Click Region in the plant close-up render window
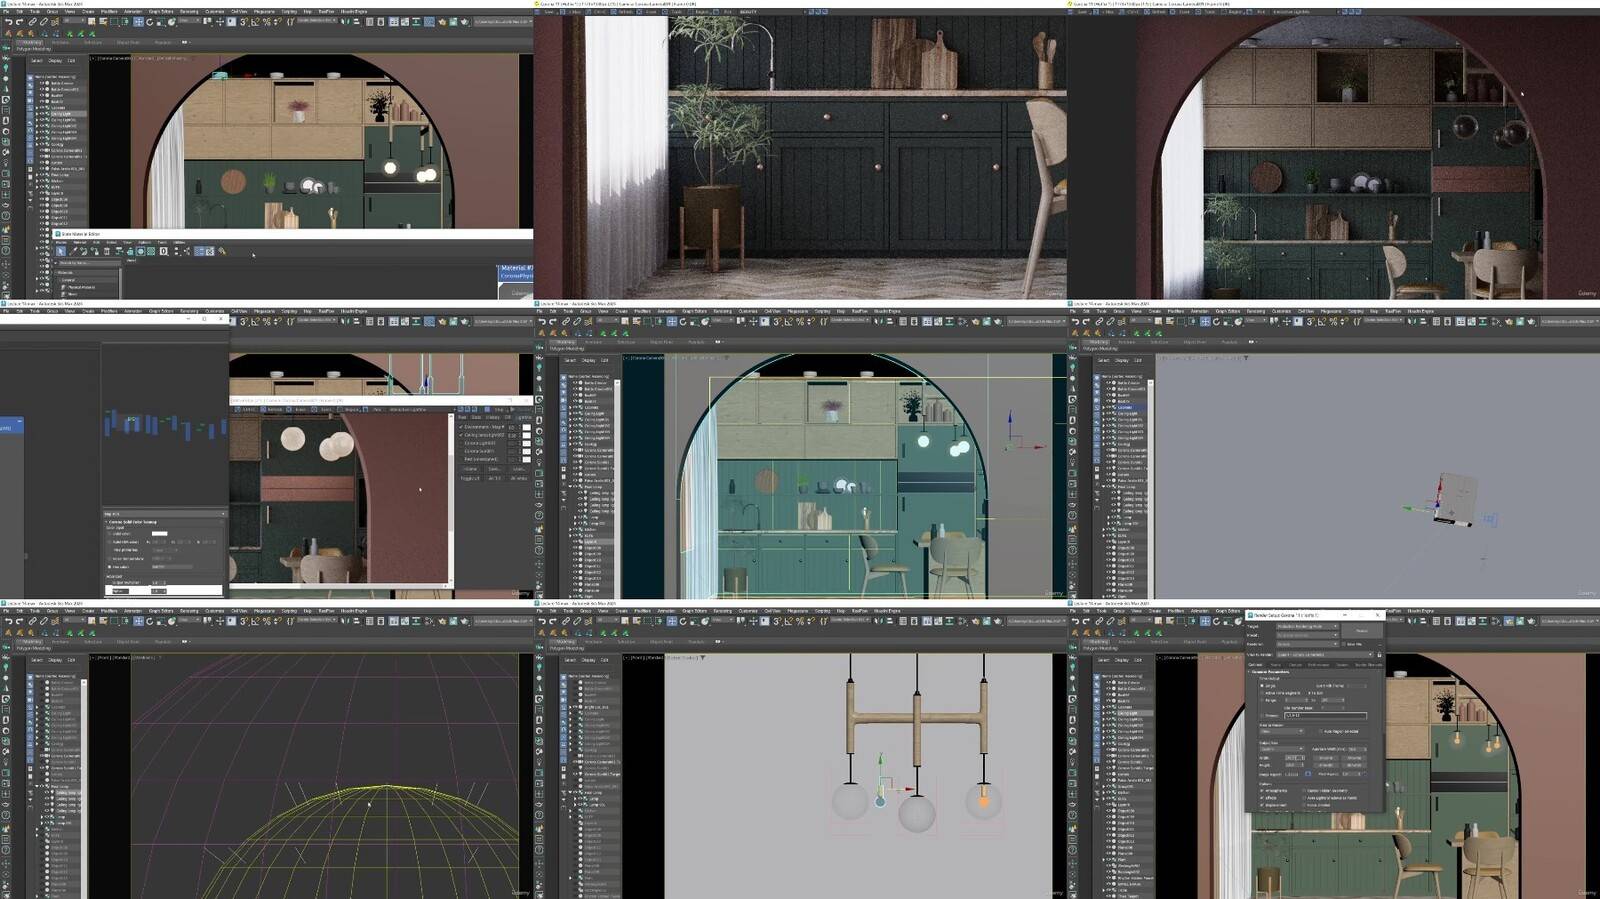This screenshot has width=1600, height=899. [701, 12]
